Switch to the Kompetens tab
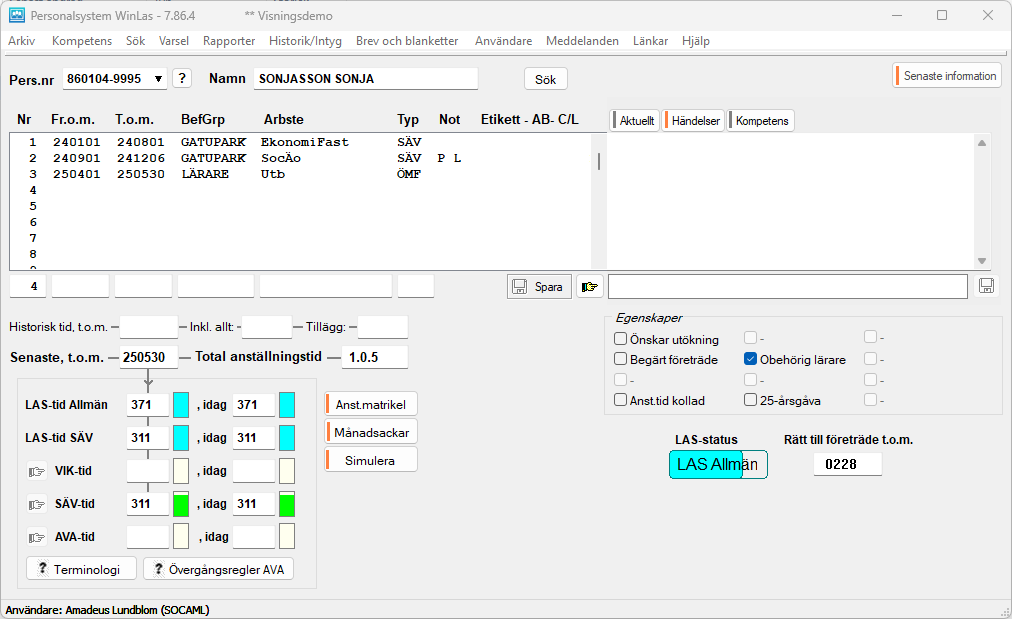Image resolution: width=1012 pixels, height=619 pixels. point(761,121)
